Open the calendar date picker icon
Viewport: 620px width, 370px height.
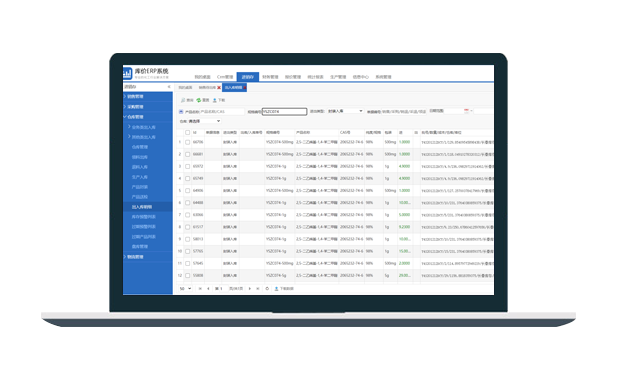466,111
